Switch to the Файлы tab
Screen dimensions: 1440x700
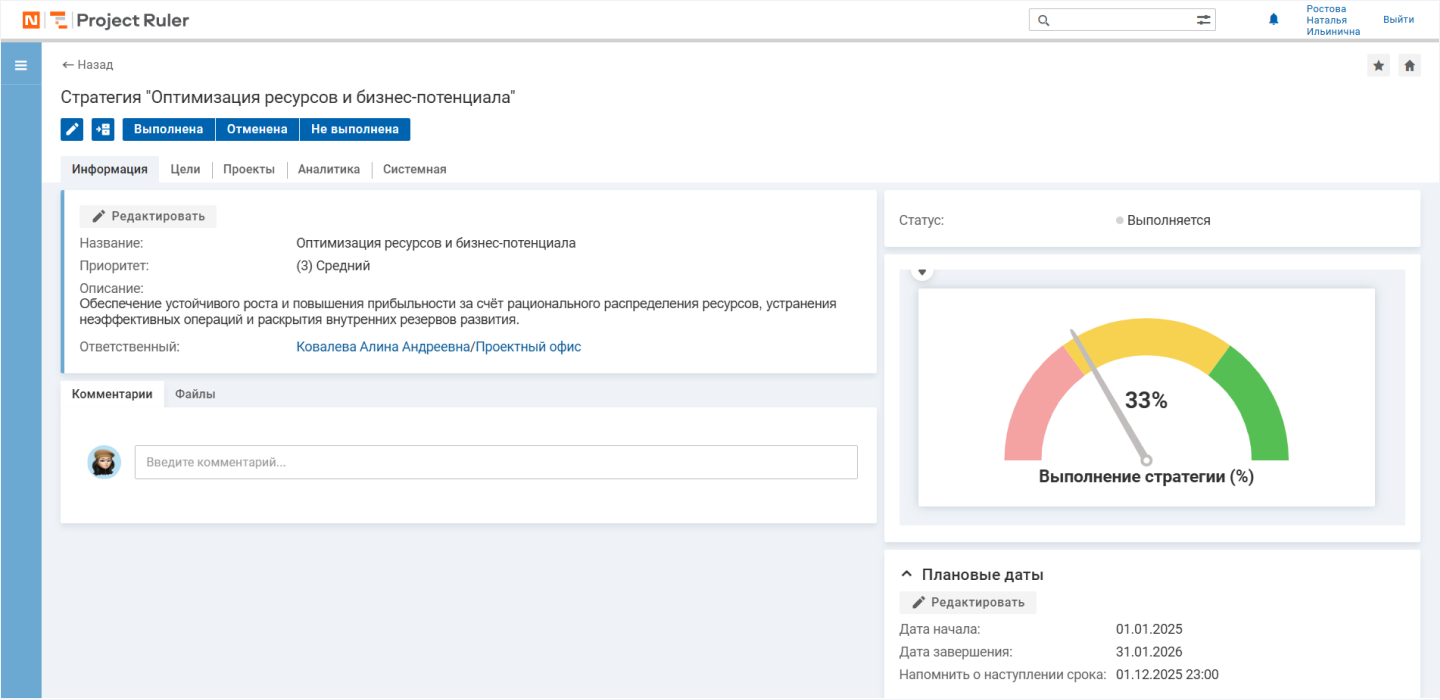pos(195,394)
